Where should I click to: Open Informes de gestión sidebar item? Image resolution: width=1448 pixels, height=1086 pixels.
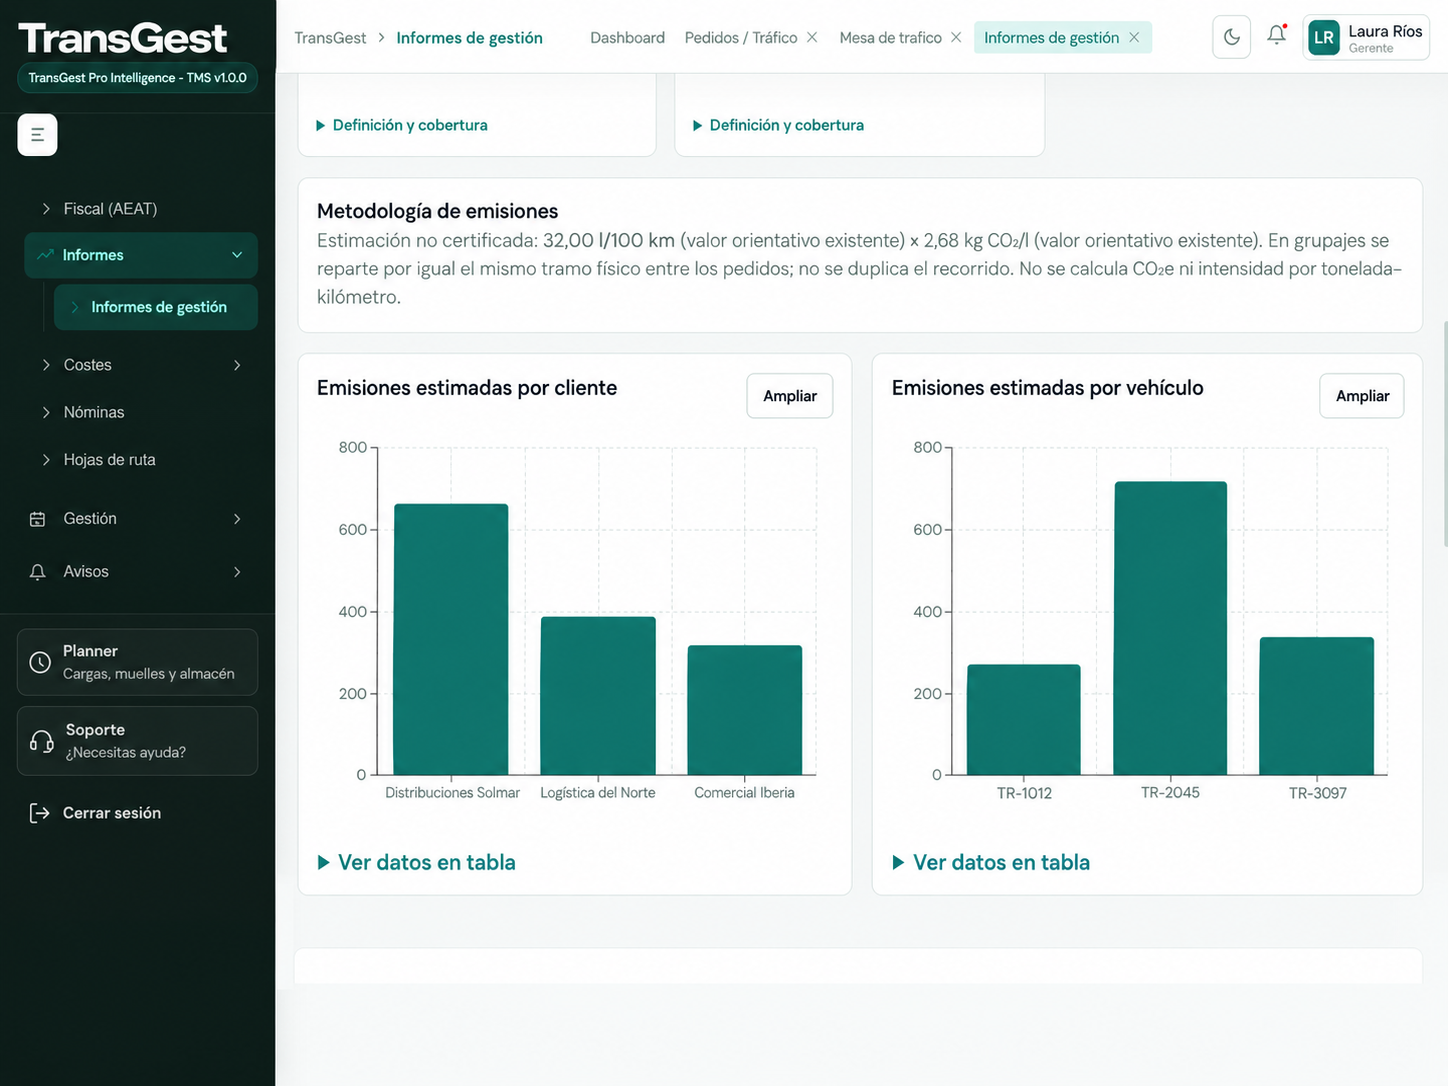click(156, 307)
